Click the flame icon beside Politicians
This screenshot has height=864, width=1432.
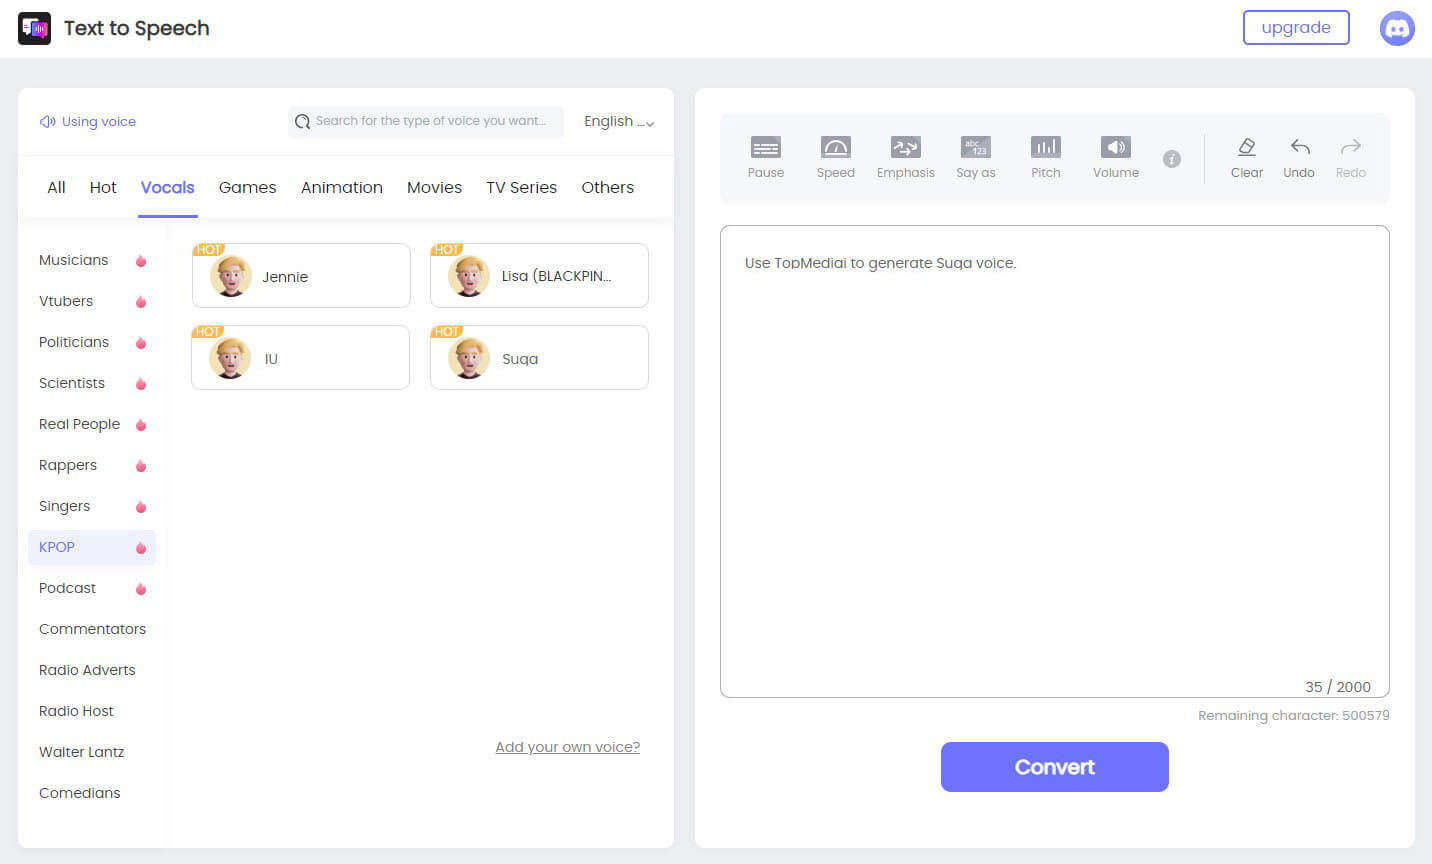pos(141,343)
